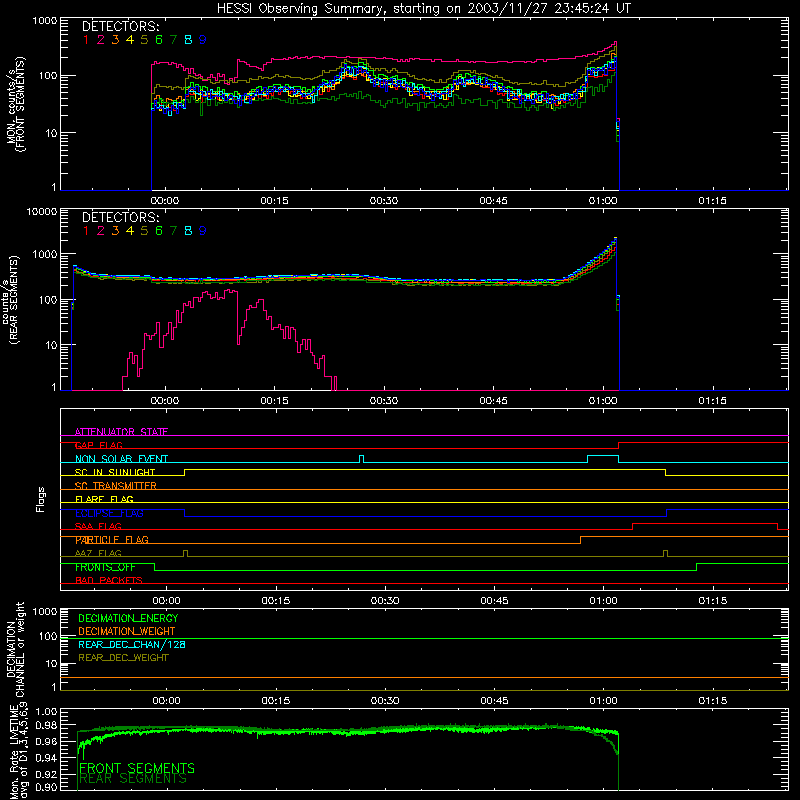Click the DECIMATION CHANNEL or weight axis title
800x800 pixels.
[x=15, y=649]
